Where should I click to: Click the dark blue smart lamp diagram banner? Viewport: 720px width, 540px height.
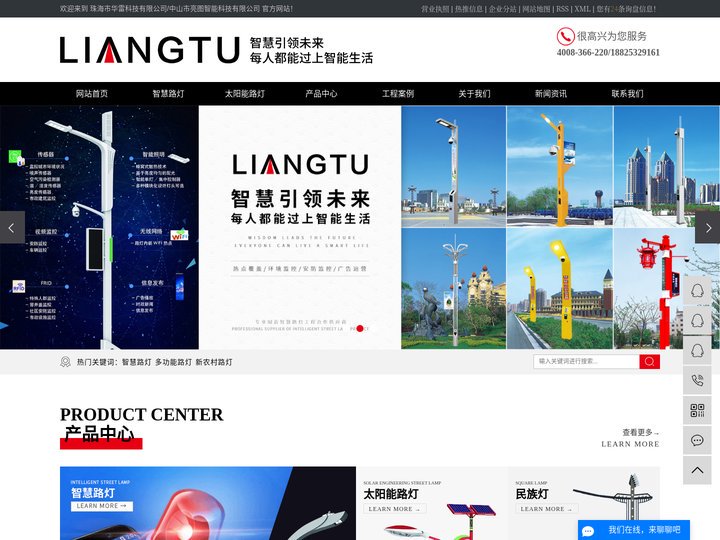click(99, 227)
